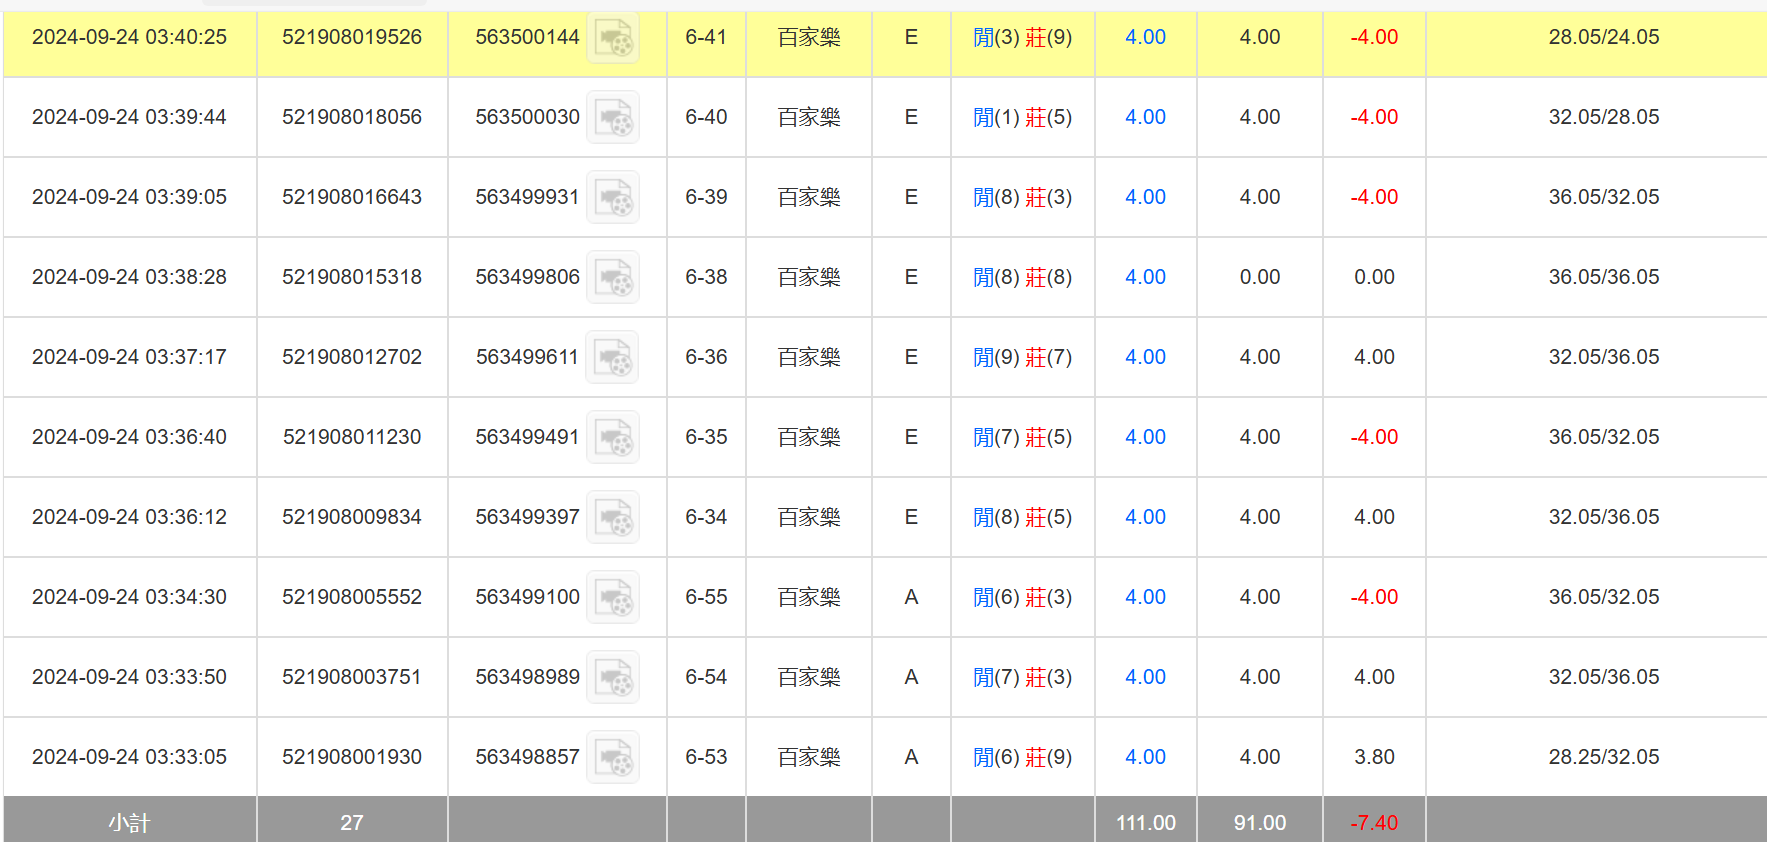Click the 閒(8) 莊(8) tie result
Screen dimensions: 1767x842
click(1022, 277)
